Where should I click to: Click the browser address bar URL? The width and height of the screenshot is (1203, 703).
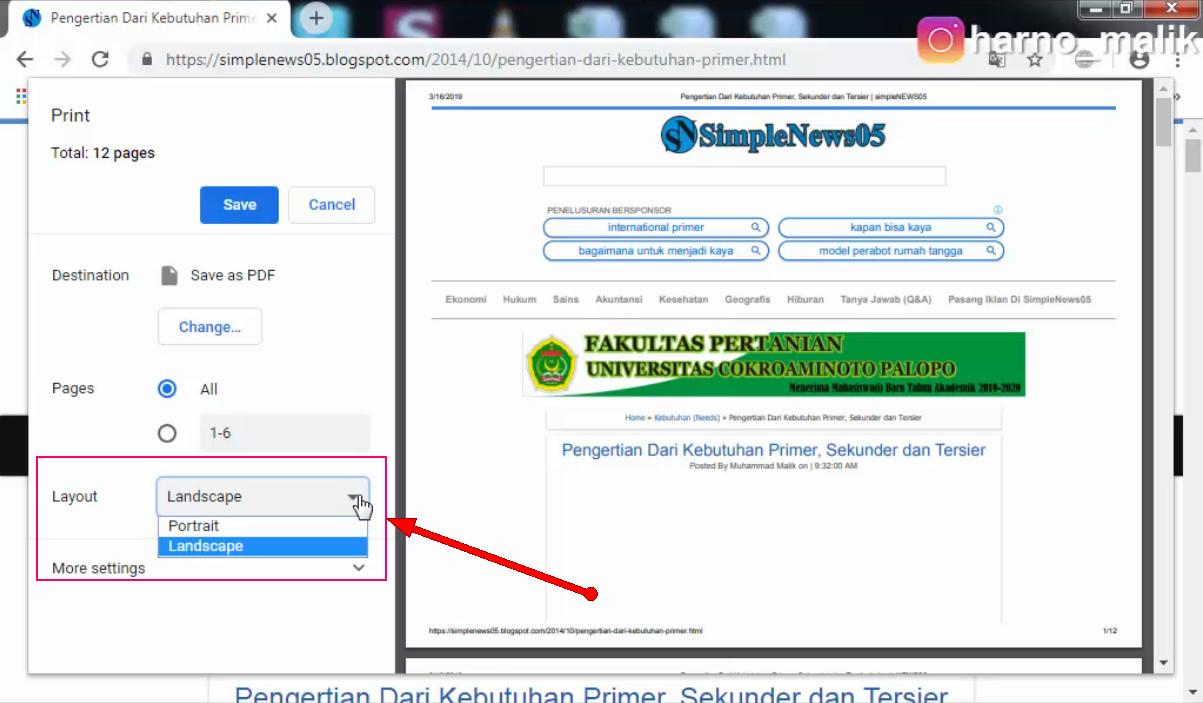click(476, 60)
